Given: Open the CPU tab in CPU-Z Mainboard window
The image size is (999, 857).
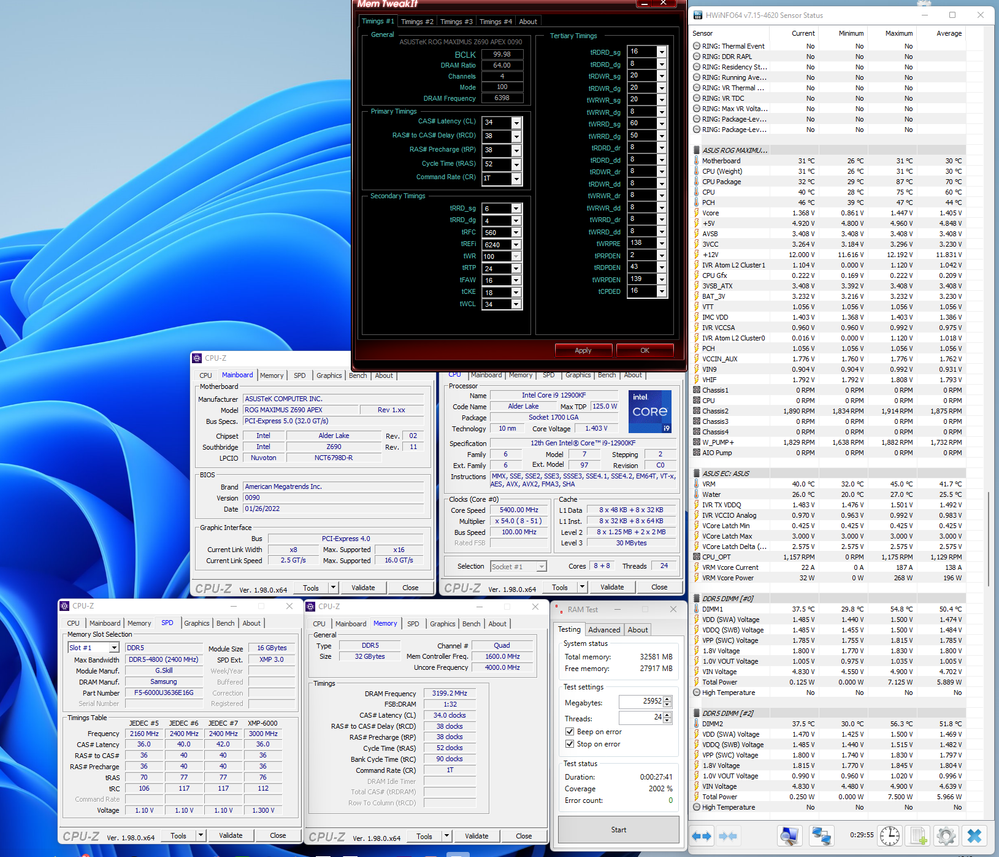Looking at the screenshot, I should (206, 375).
